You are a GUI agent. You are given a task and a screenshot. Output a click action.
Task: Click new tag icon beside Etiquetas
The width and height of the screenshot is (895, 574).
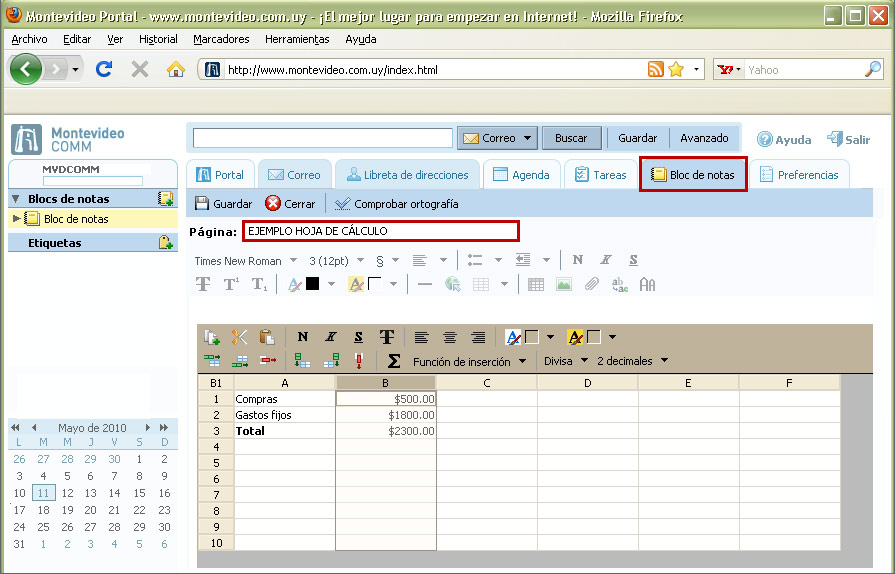click(x=166, y=242)
